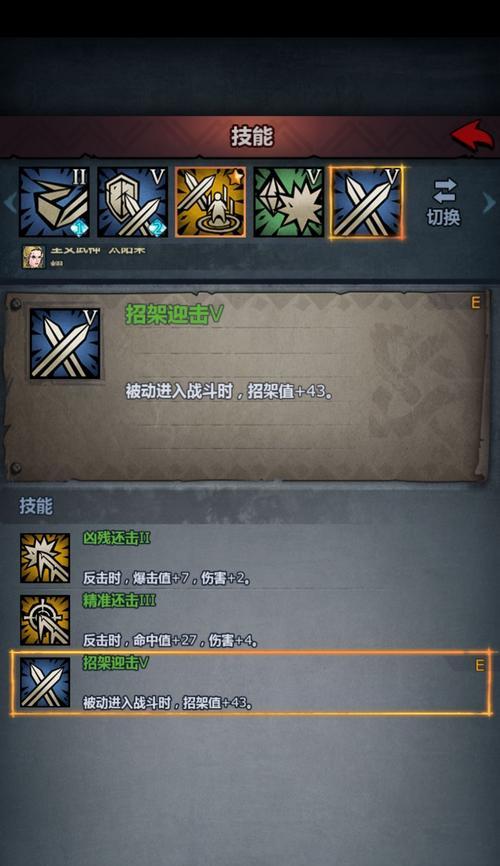Click the 精准还击III target crosshair icon
The width and height of the screenshot is (500, 866).
point(45,620)
